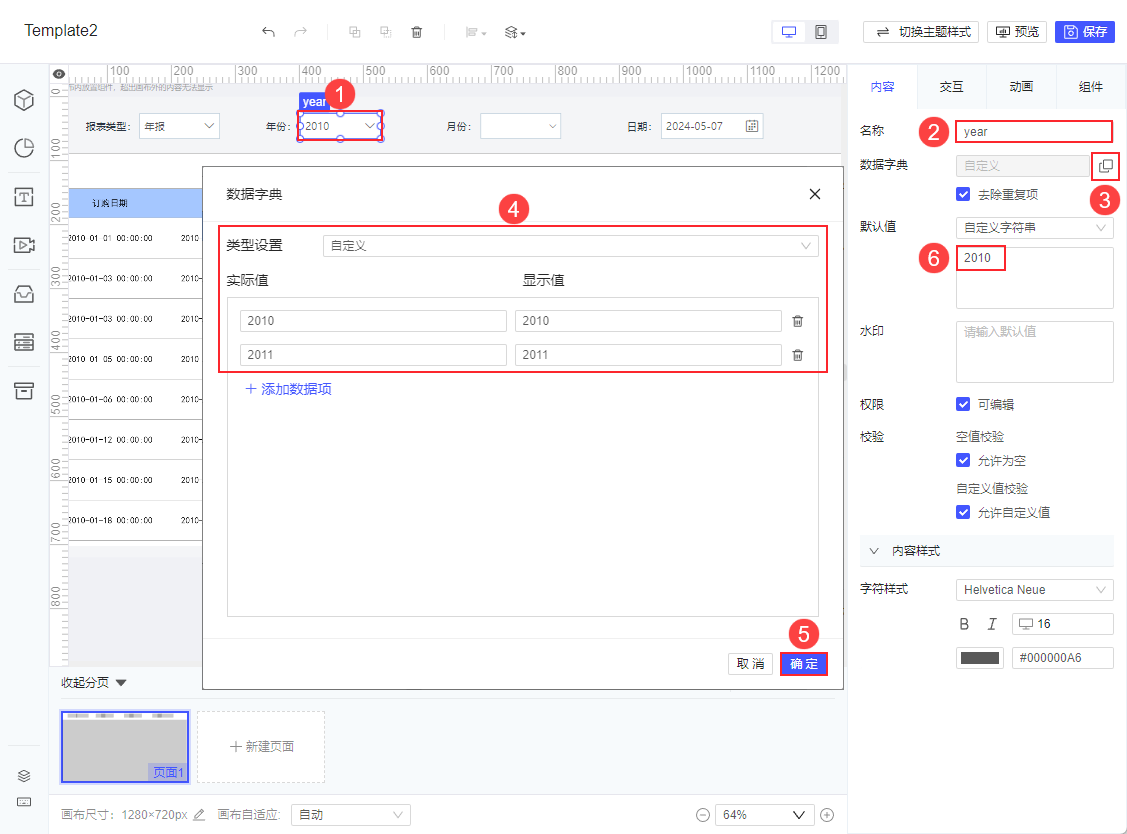1127x834 pixels.
Task: Click the 保存 save button
Action: [1085, 32]
